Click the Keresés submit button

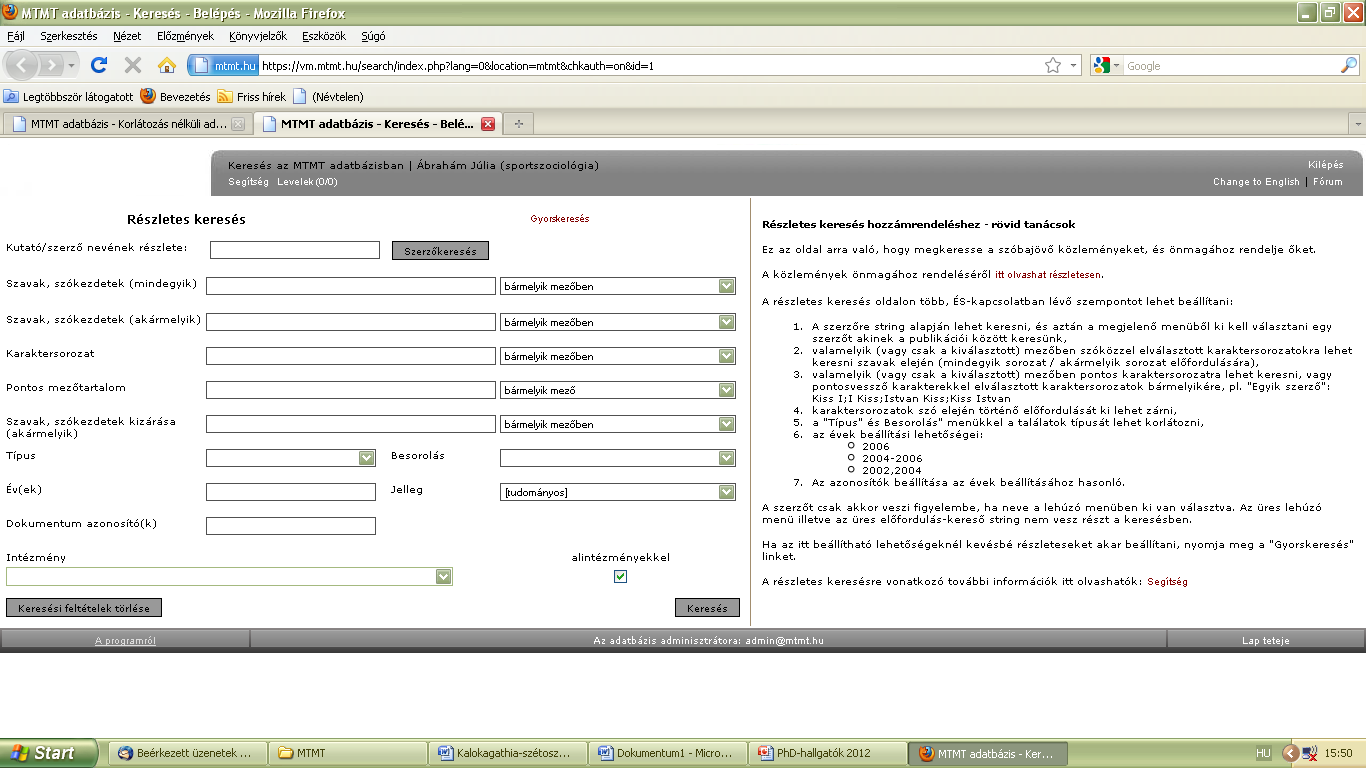click(x=708, y=608)
